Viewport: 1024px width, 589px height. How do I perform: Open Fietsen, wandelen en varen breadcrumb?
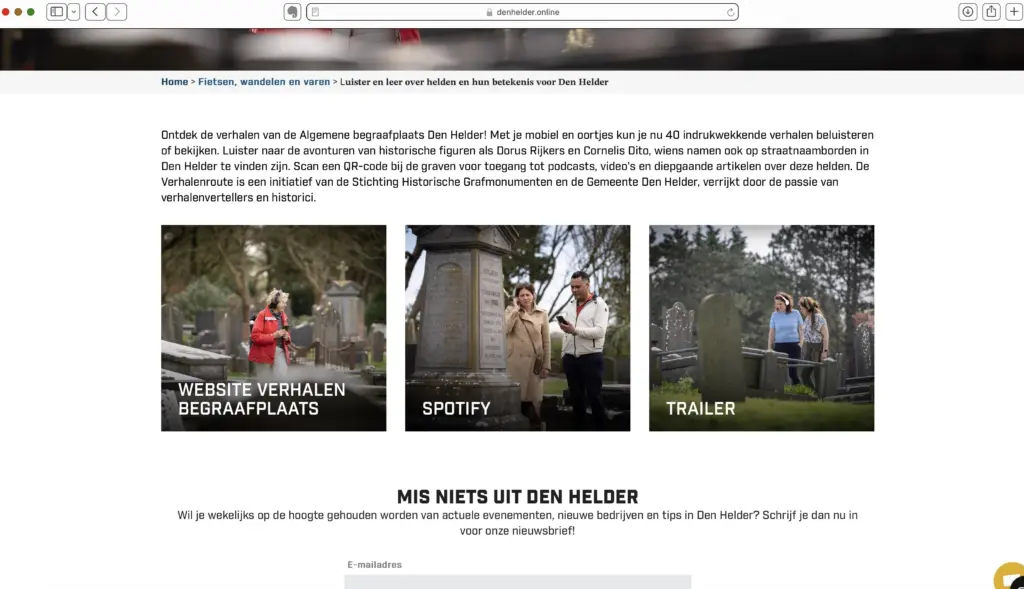[x=264, y=82]
